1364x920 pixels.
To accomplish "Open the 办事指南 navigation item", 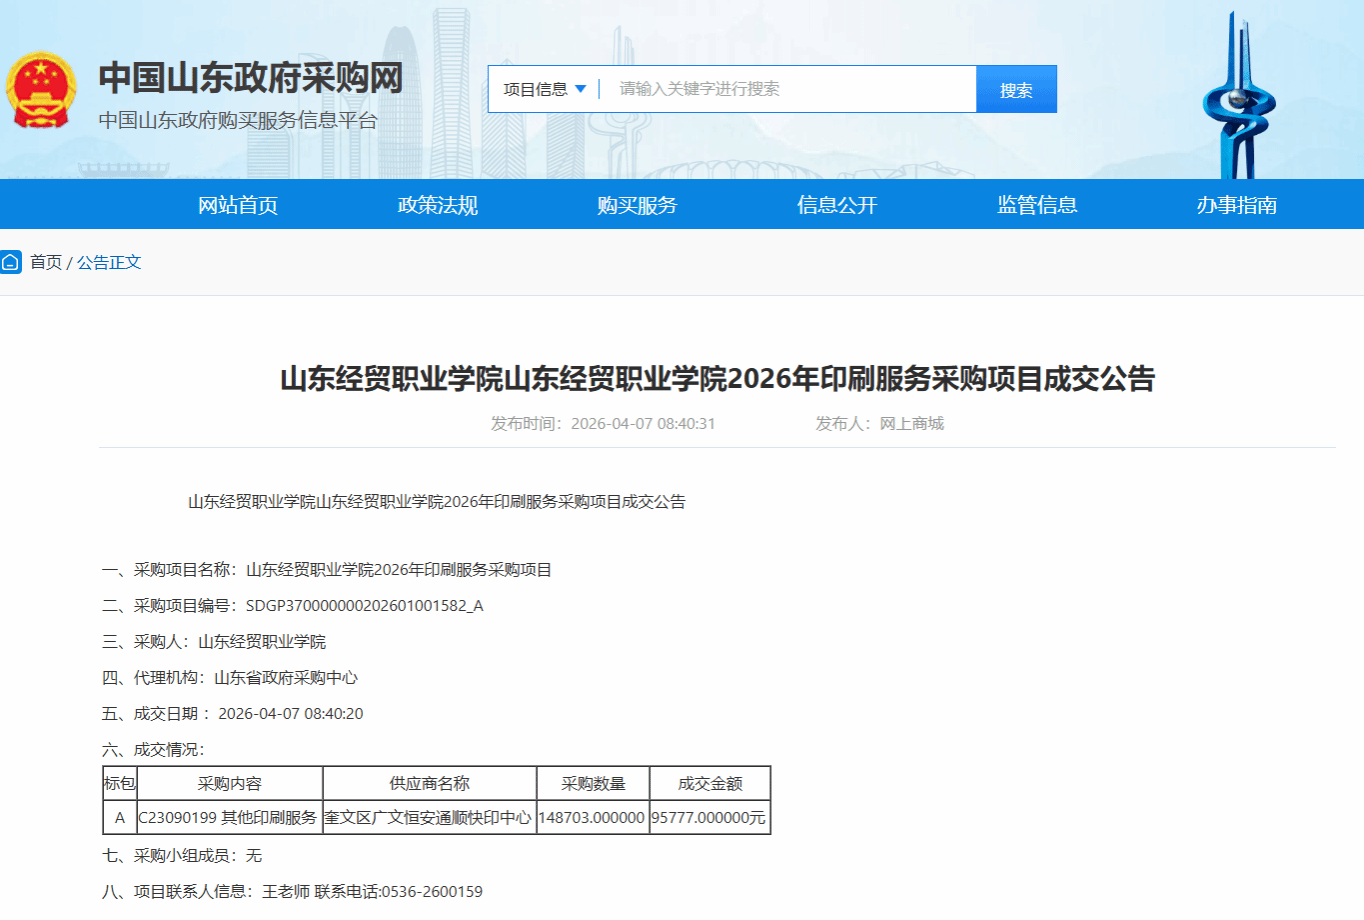I will click(x=1237, y=205).
